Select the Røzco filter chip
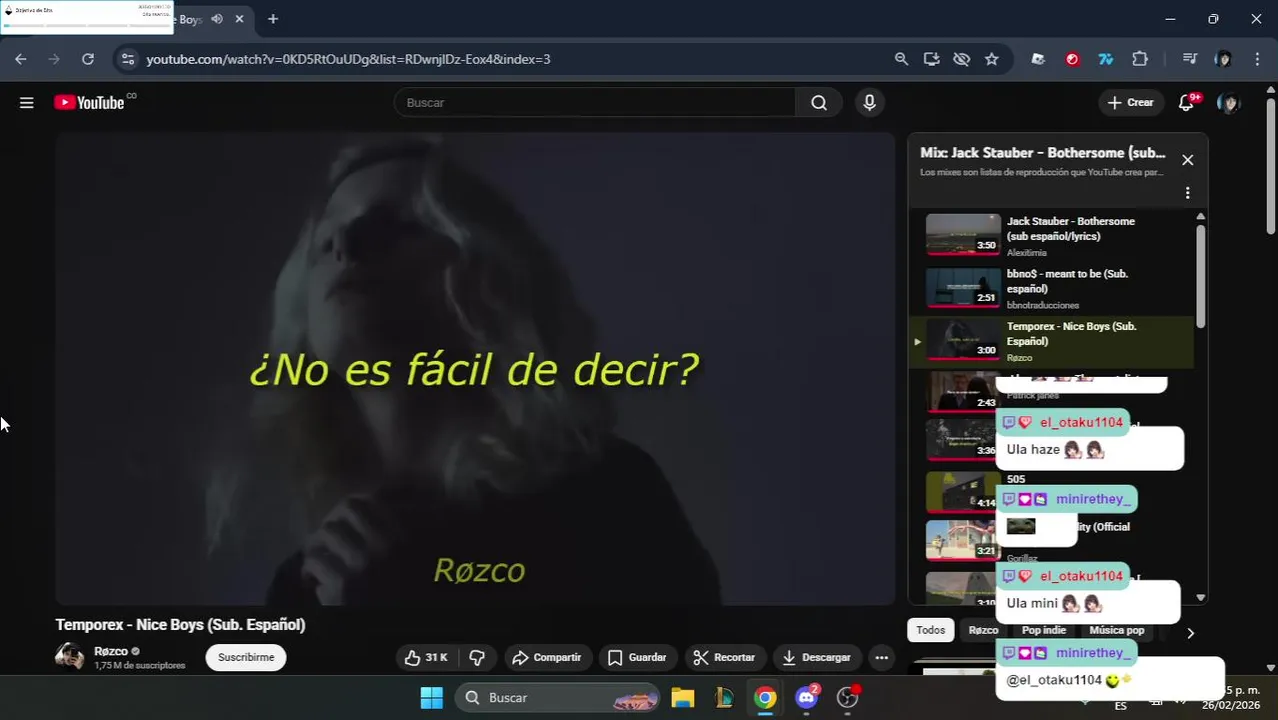1278x720 pixels. (x=983, y=630)
